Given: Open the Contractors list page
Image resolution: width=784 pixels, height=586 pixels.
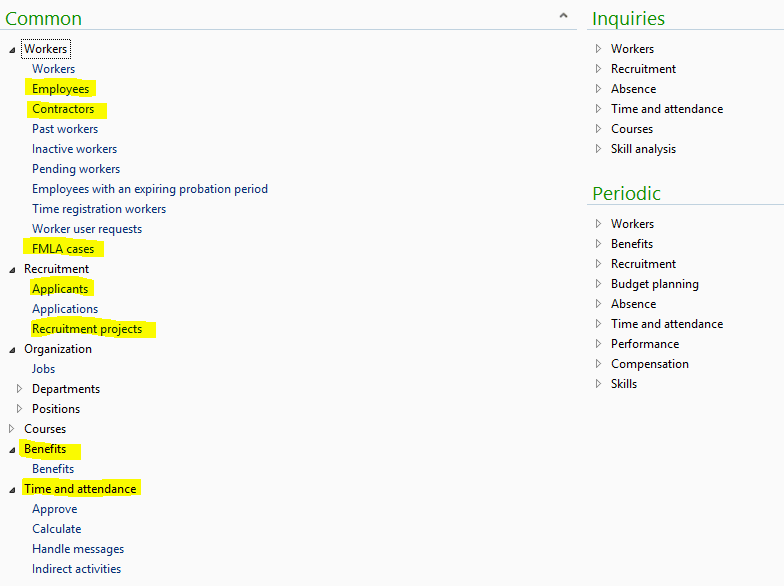Looking at the screenshot, I should (63, 109).
